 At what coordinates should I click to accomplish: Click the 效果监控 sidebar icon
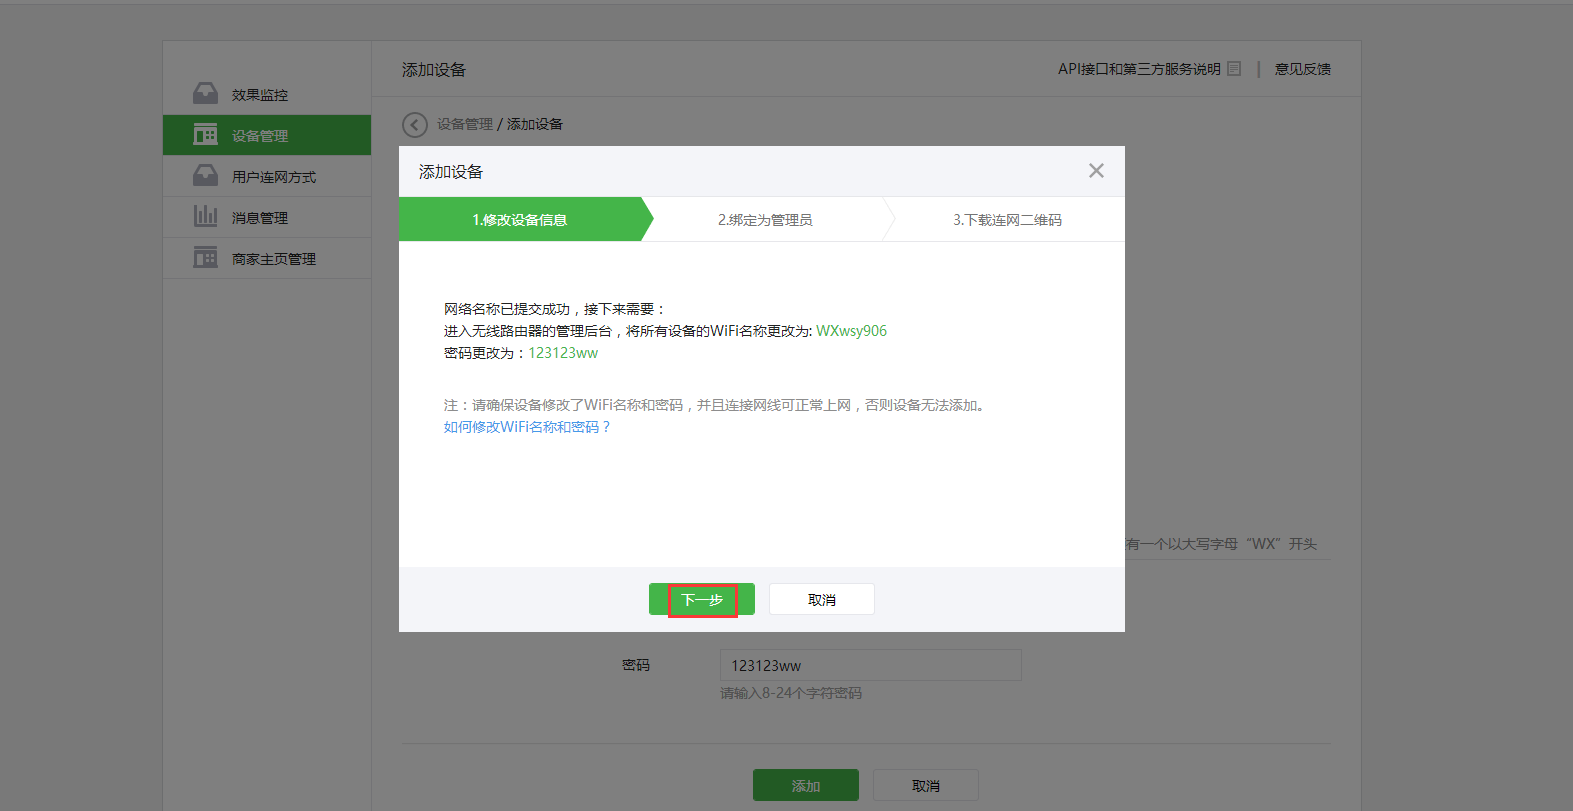pyautogui.click(x=205, y=94)
